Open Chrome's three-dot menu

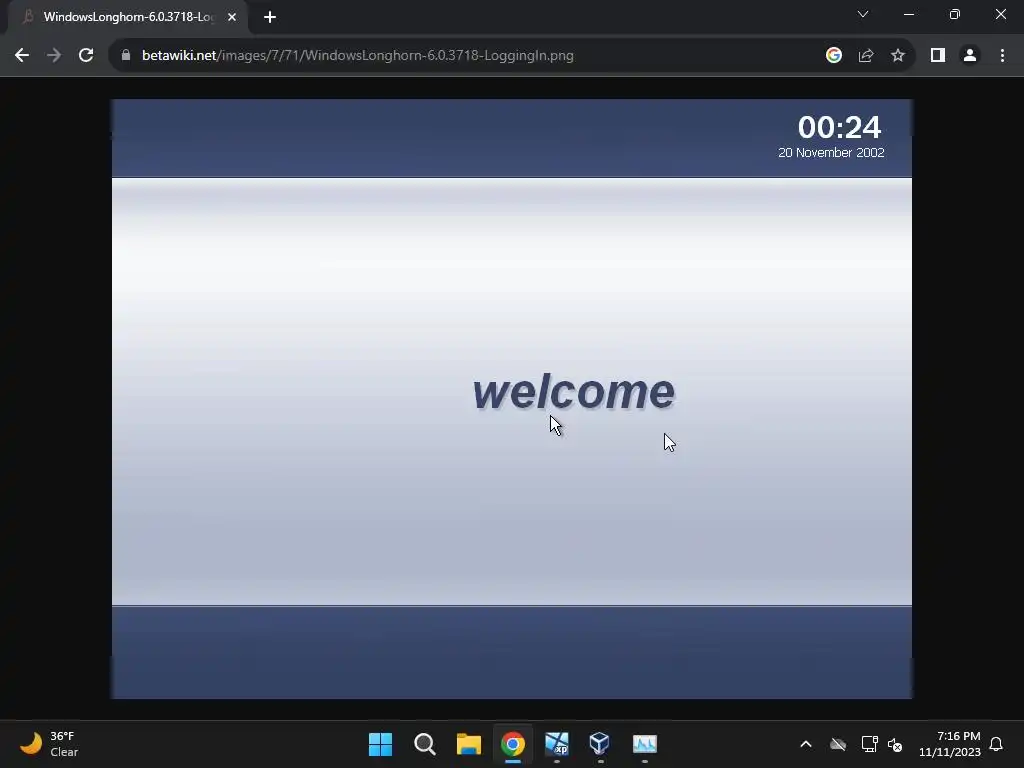pos(1002,56)
